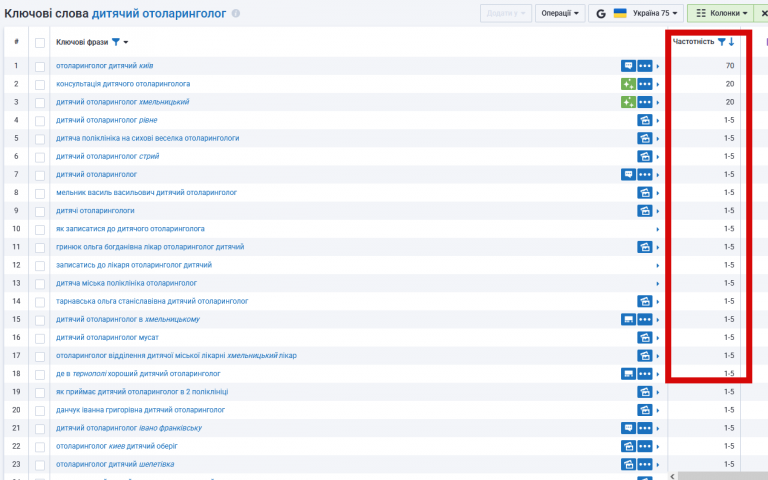Open three-dots menu for 'дитячий отоларинголог в хмельницькому'

[645, 319]
